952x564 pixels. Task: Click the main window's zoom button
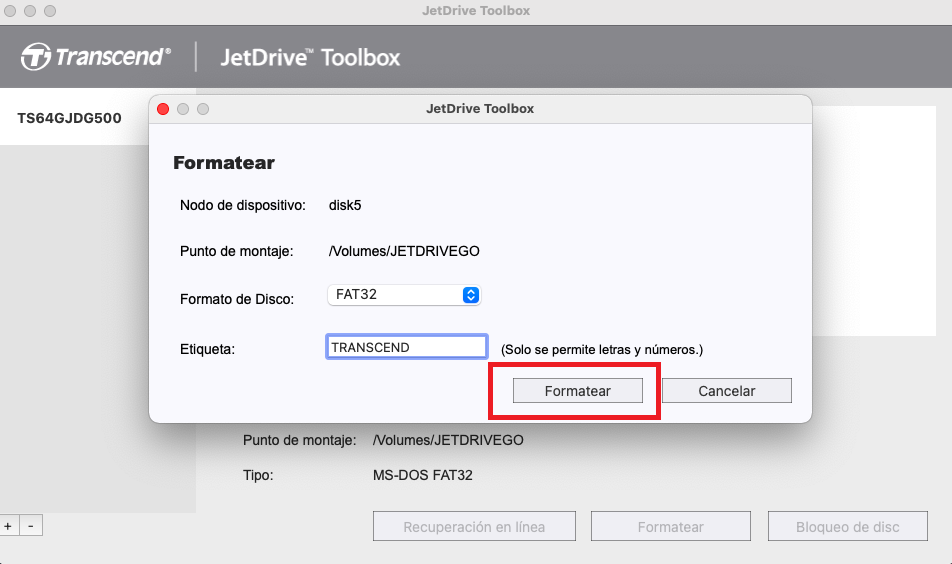pyautogui.click(x=50, y=11)
